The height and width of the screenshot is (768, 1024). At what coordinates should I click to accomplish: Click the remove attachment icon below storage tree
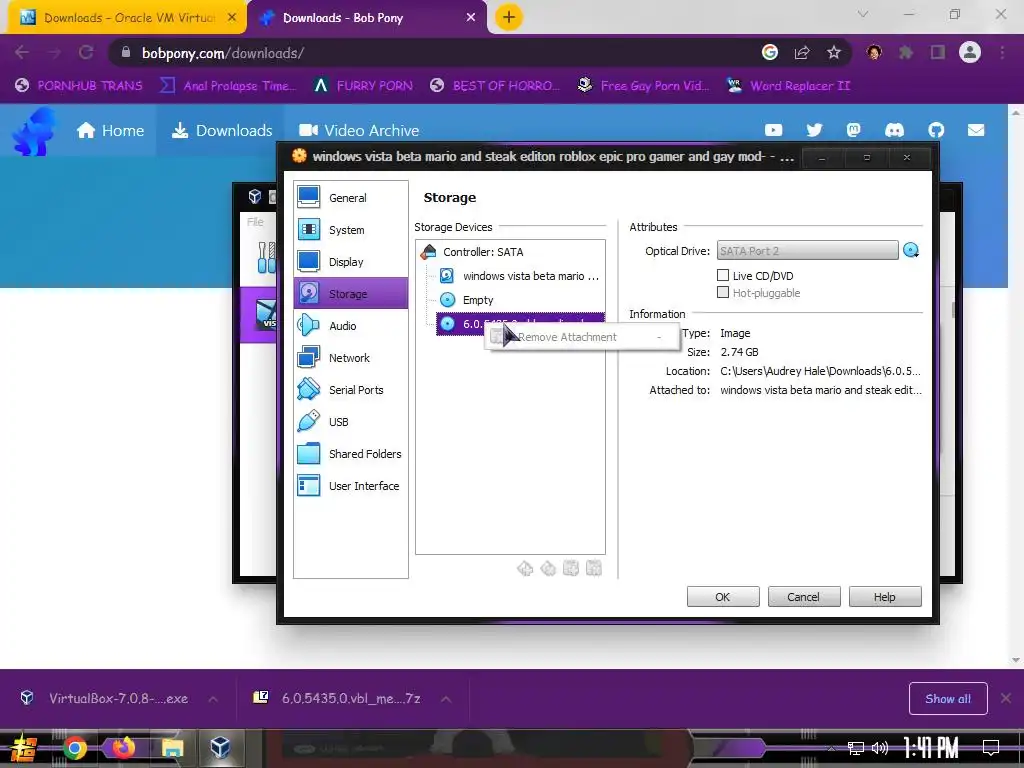(x=594, y=569)
